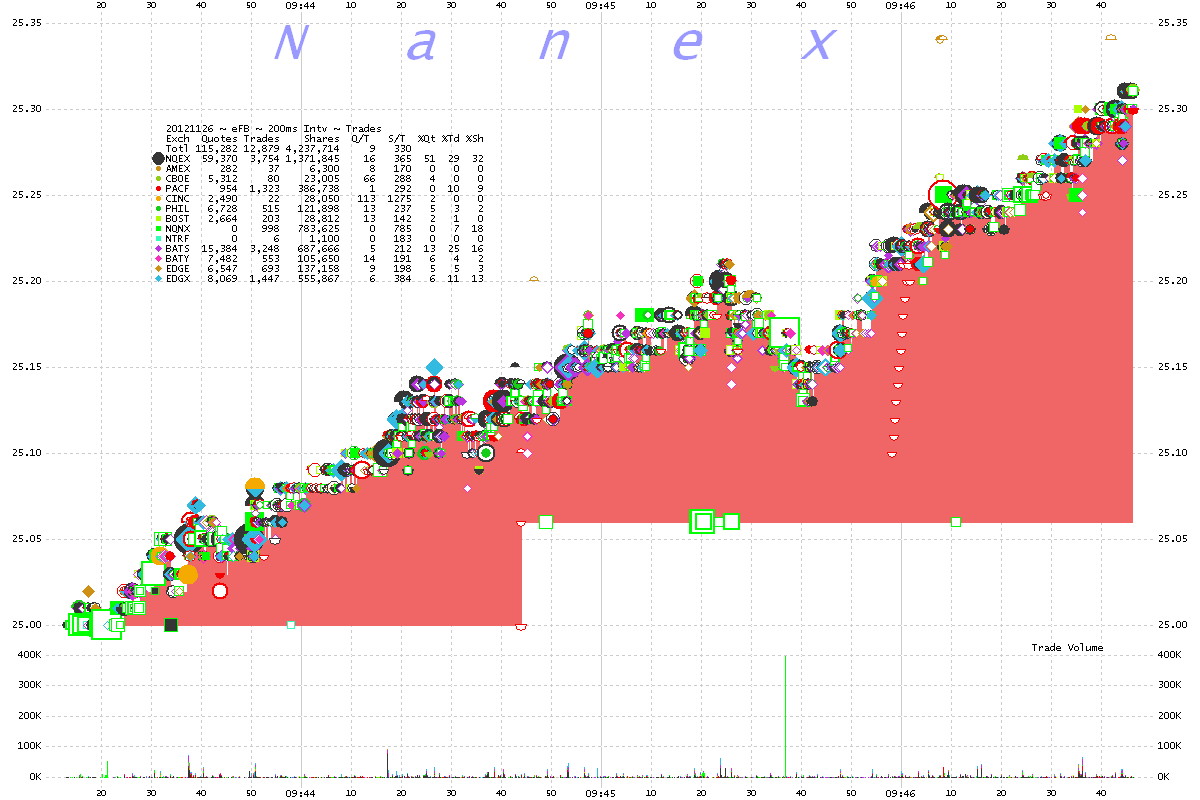The image size is (1200, 800).
Task: Click the green PHIL legend dot
Action: click(x=158, y=208)
